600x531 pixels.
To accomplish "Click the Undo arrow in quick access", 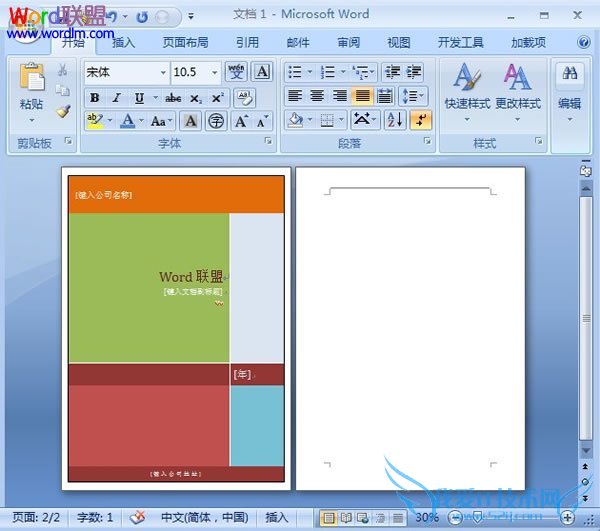I will pos(112,17).
